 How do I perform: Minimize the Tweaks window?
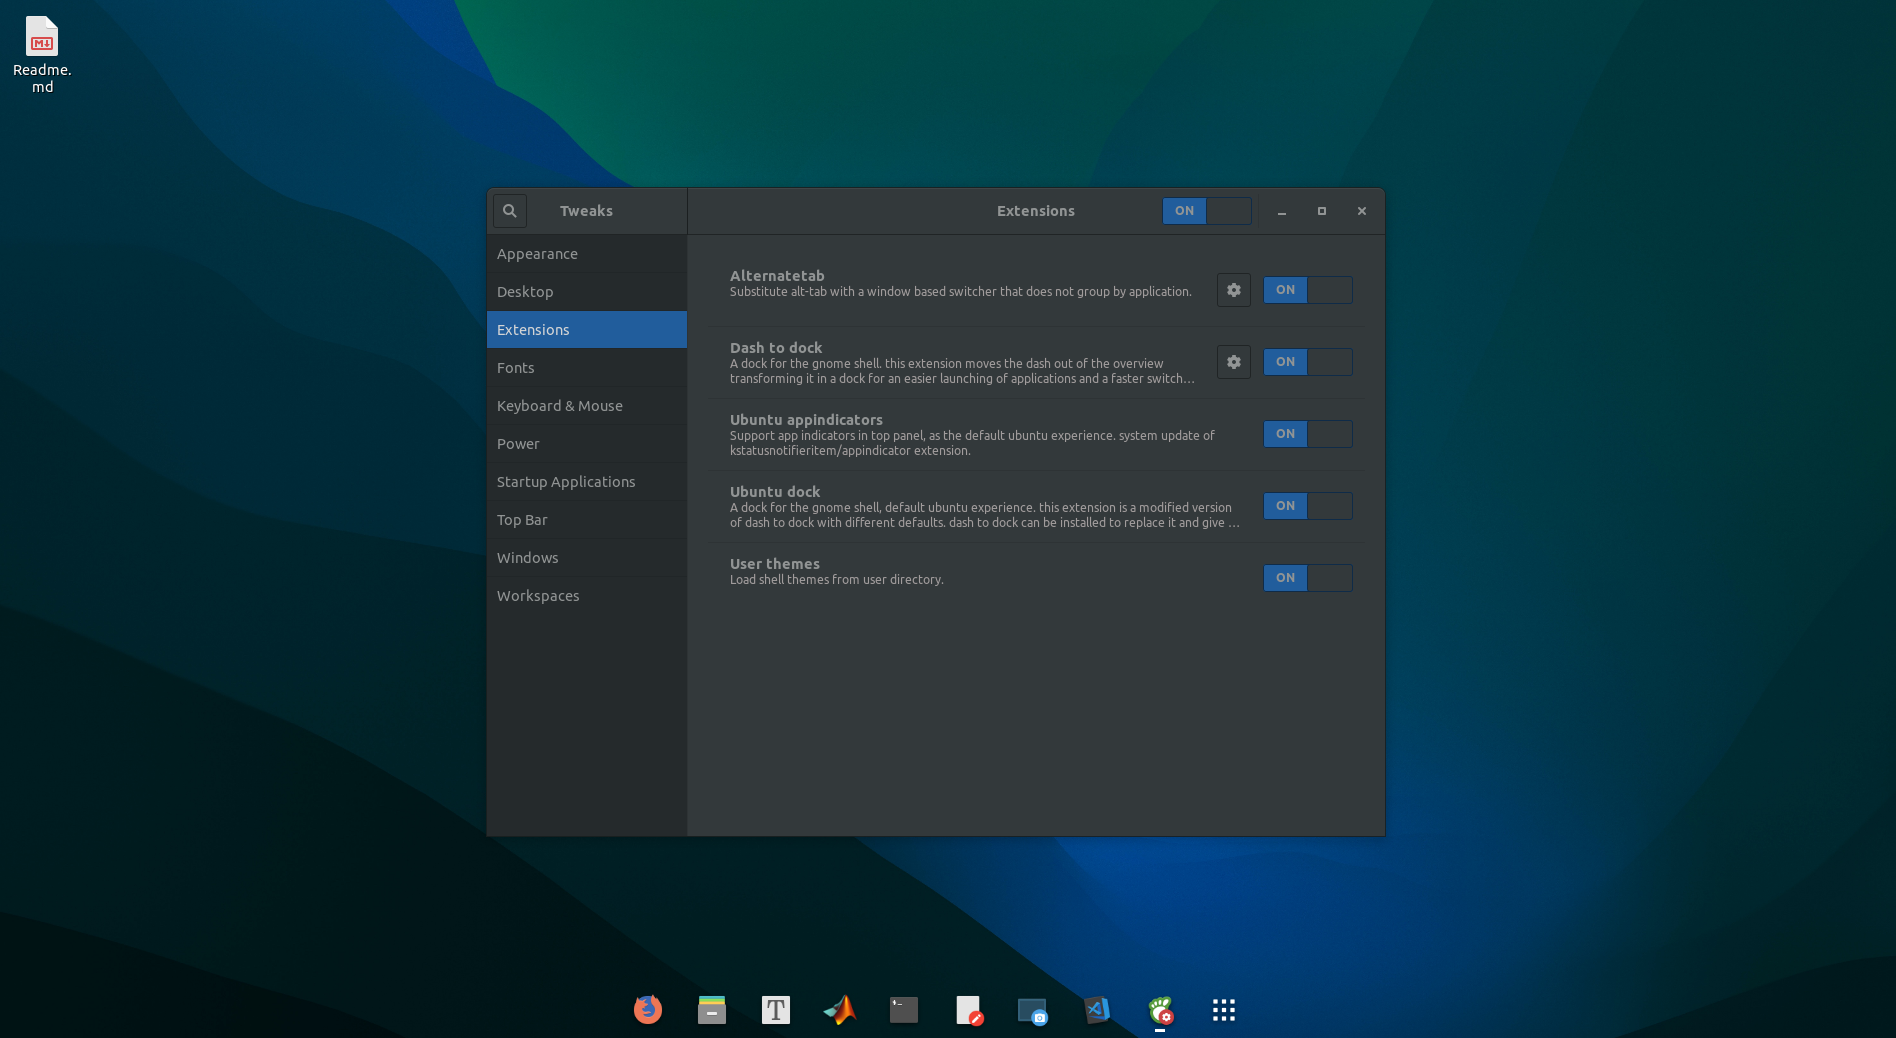[1282, 211]
